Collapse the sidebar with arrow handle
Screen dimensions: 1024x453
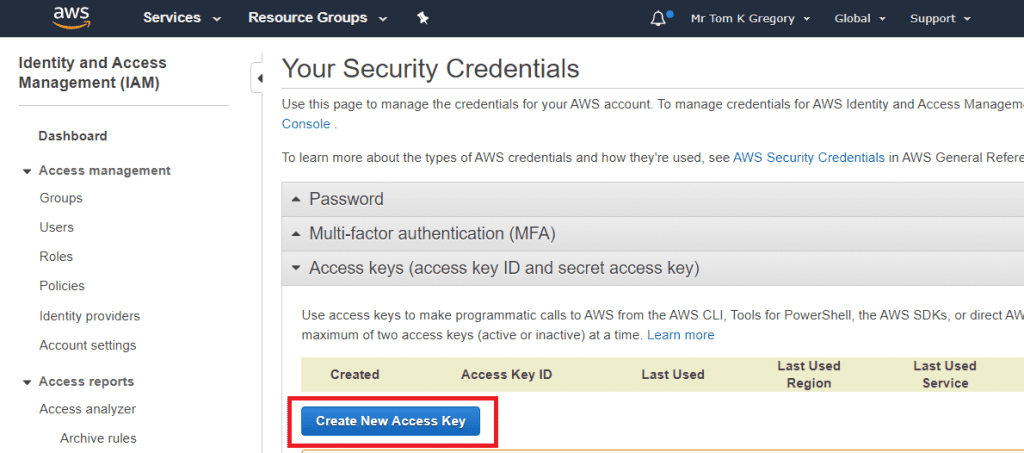point(259,77)
